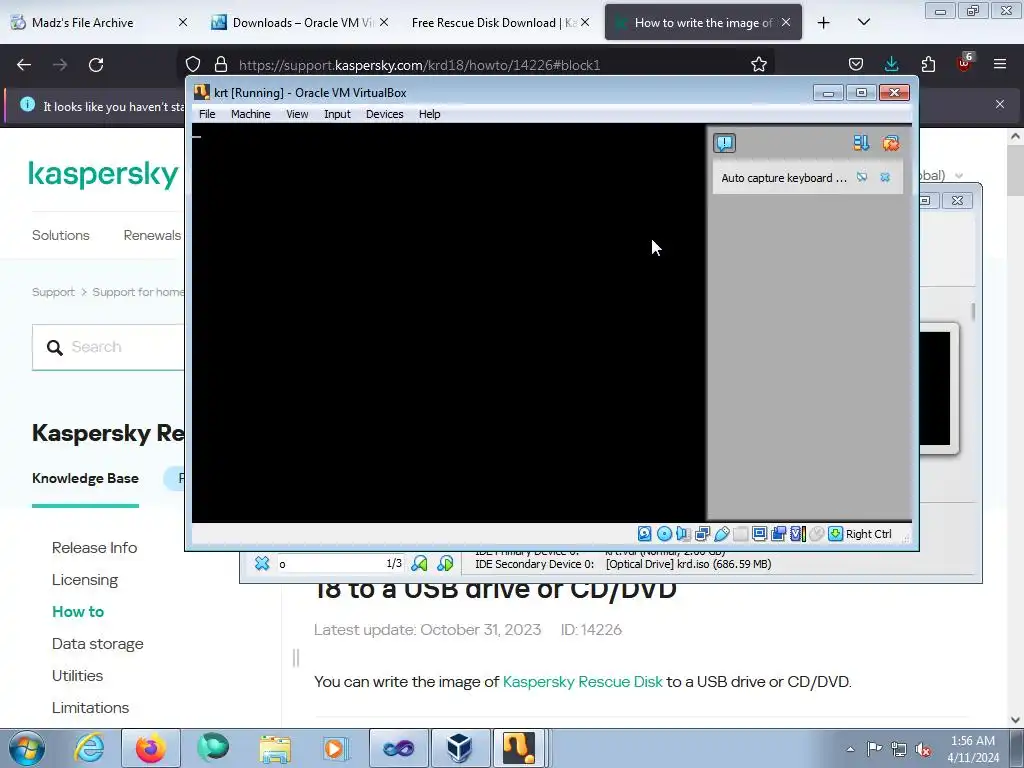Click the disable icon on Auto capture keyboard notification

(x=862, y=178)
